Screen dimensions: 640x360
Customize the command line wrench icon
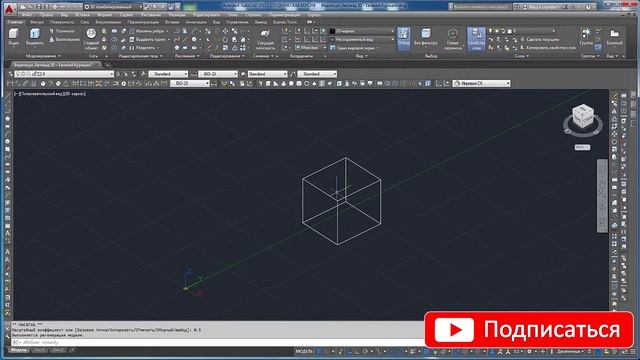pos(7,337)
